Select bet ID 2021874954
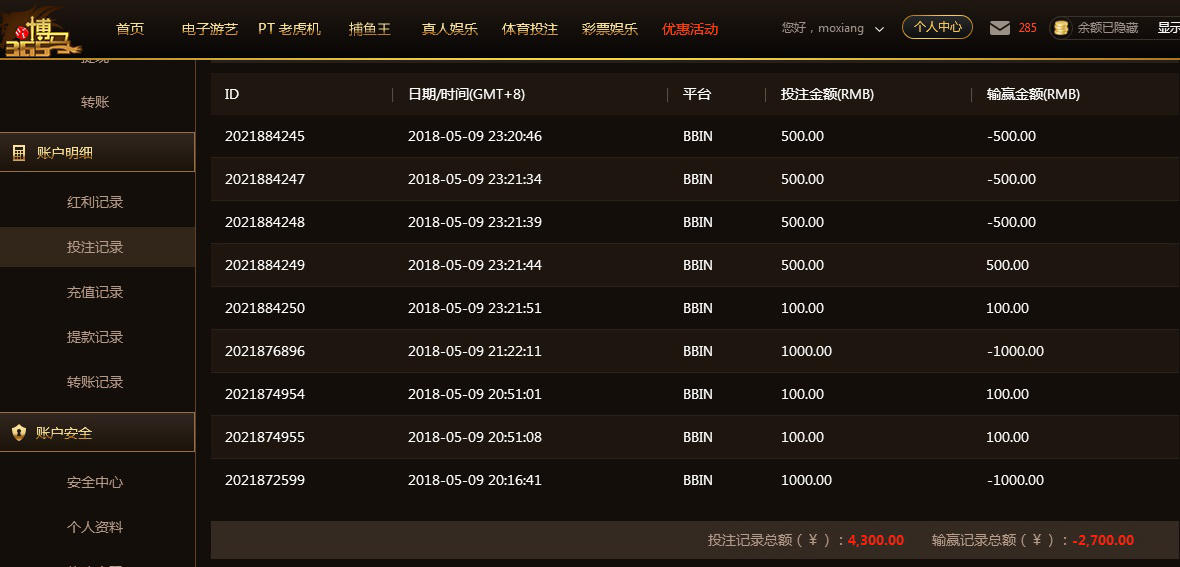This screenshot has width=1180, height=567. (265, 394)
